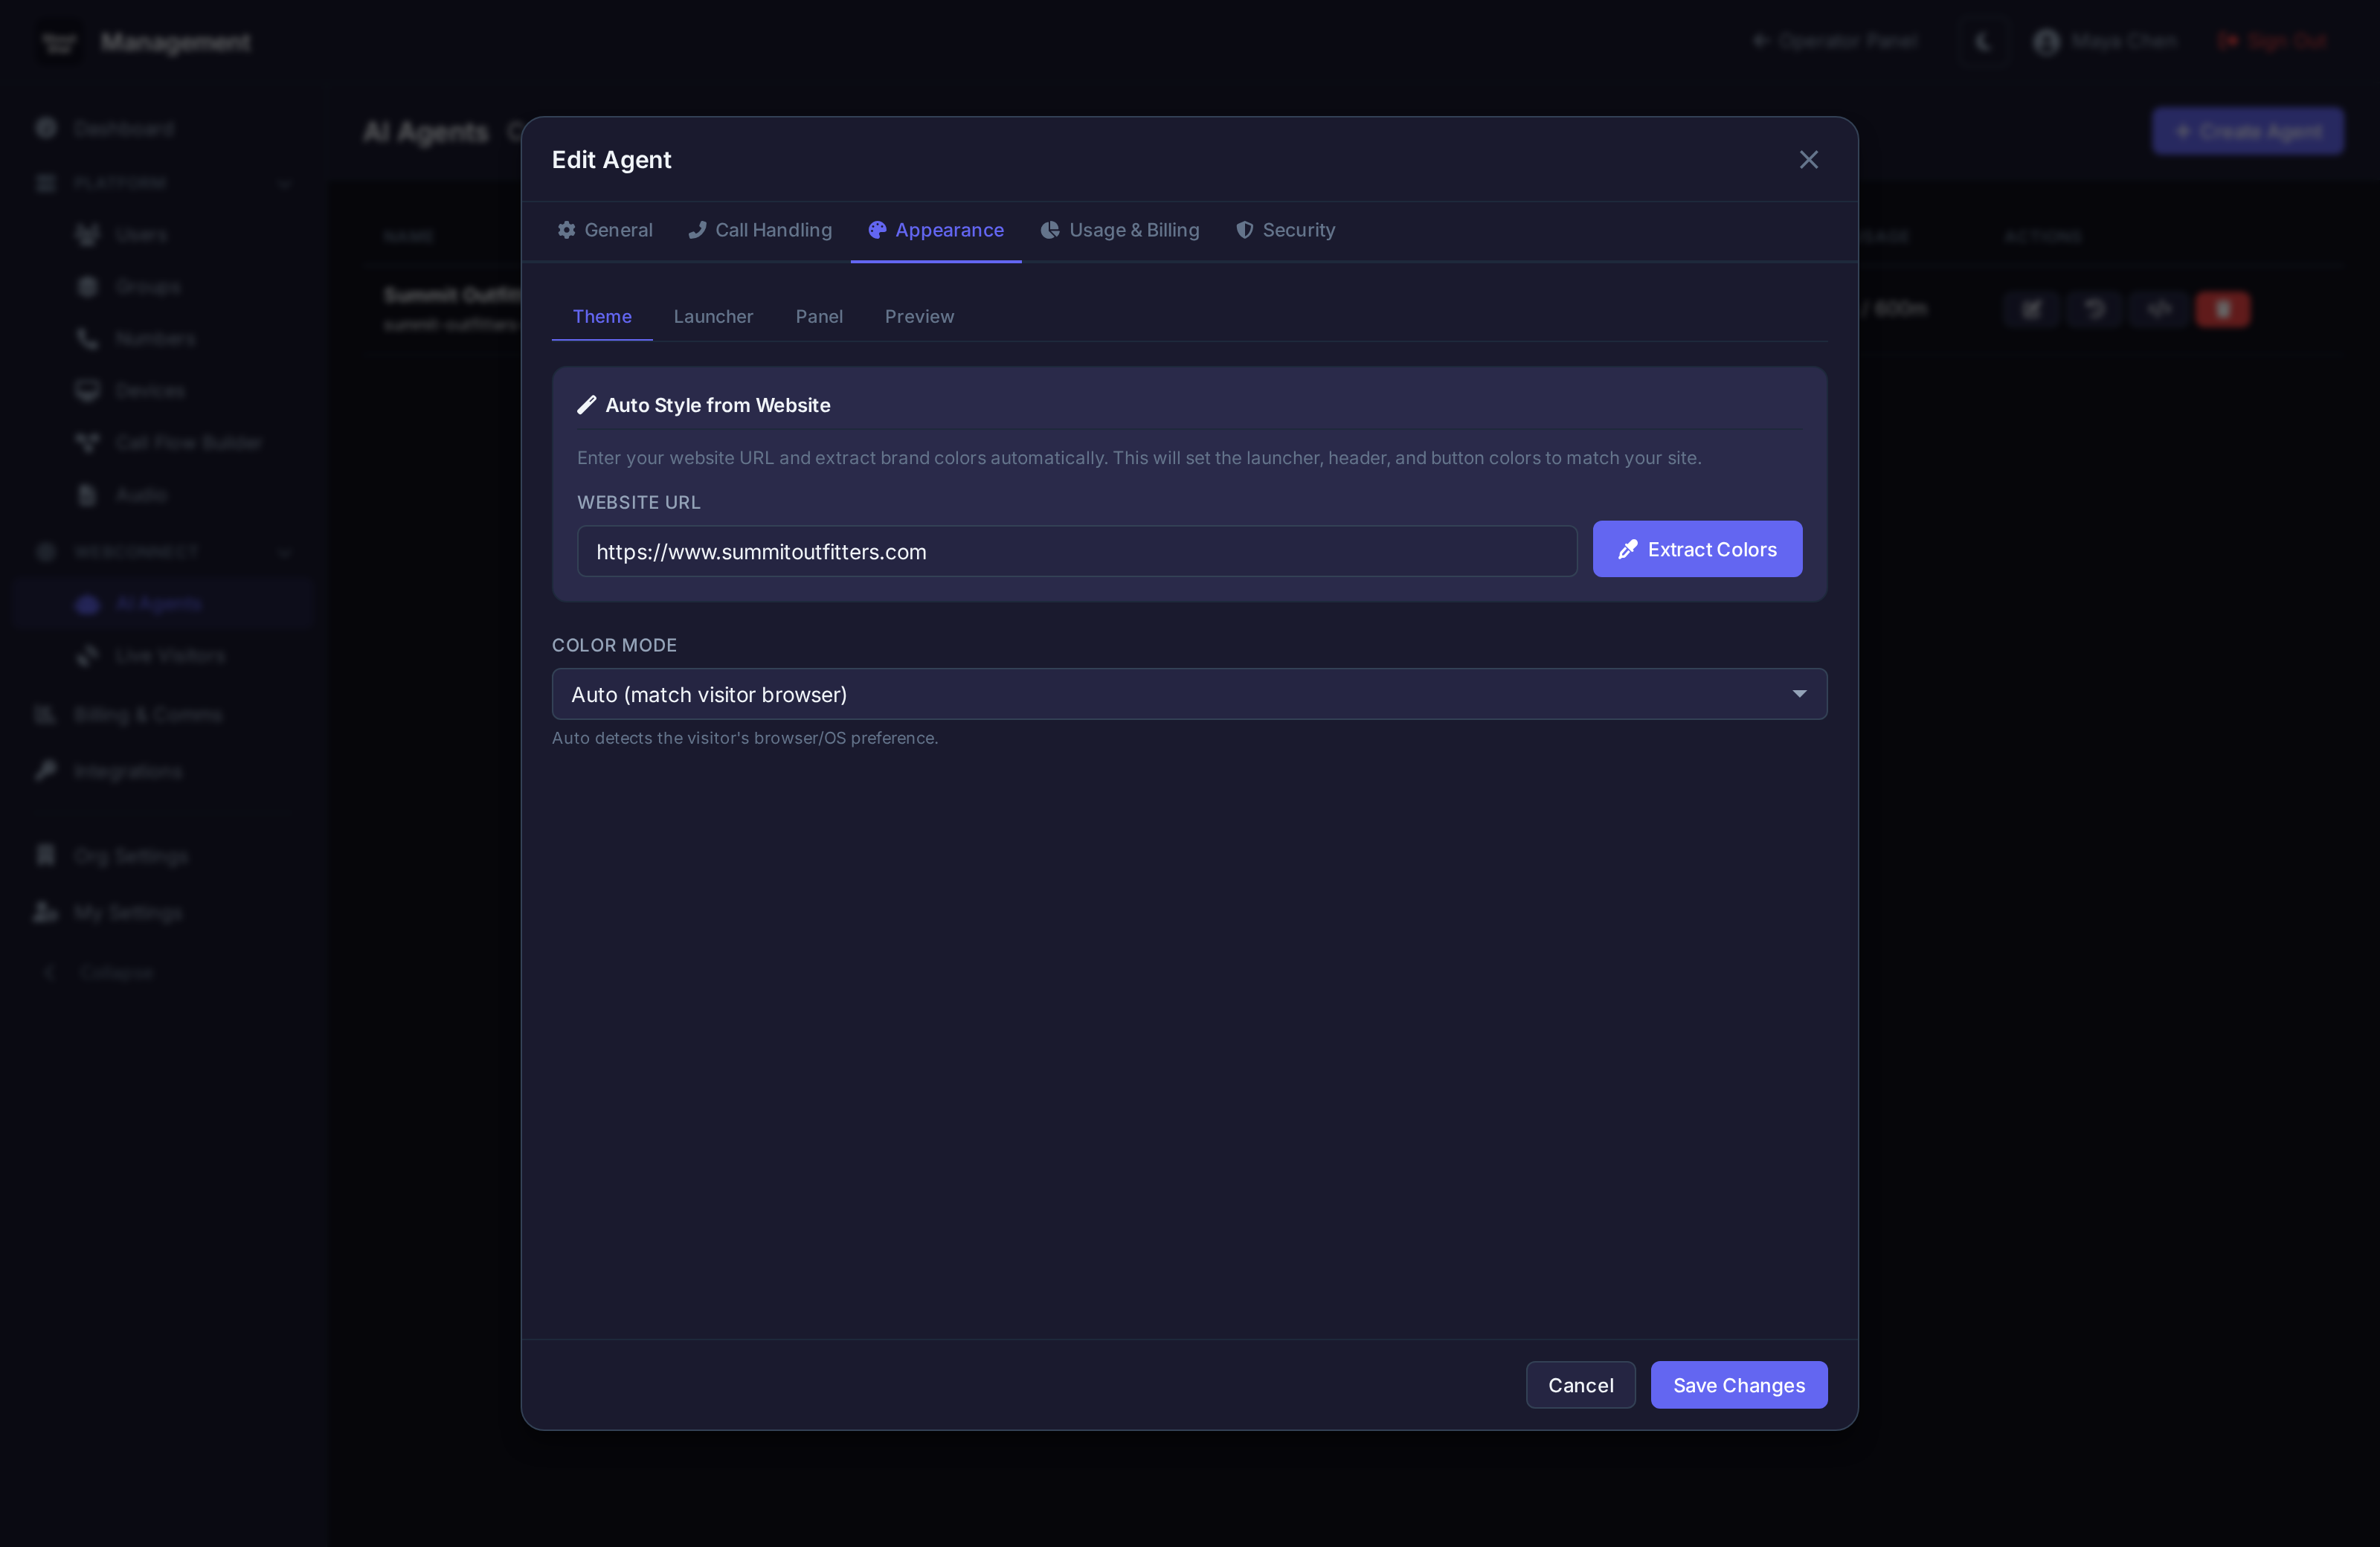Click the embed code icon in Actions column
The image size is (2380, 1547).
coord(2159,309)
